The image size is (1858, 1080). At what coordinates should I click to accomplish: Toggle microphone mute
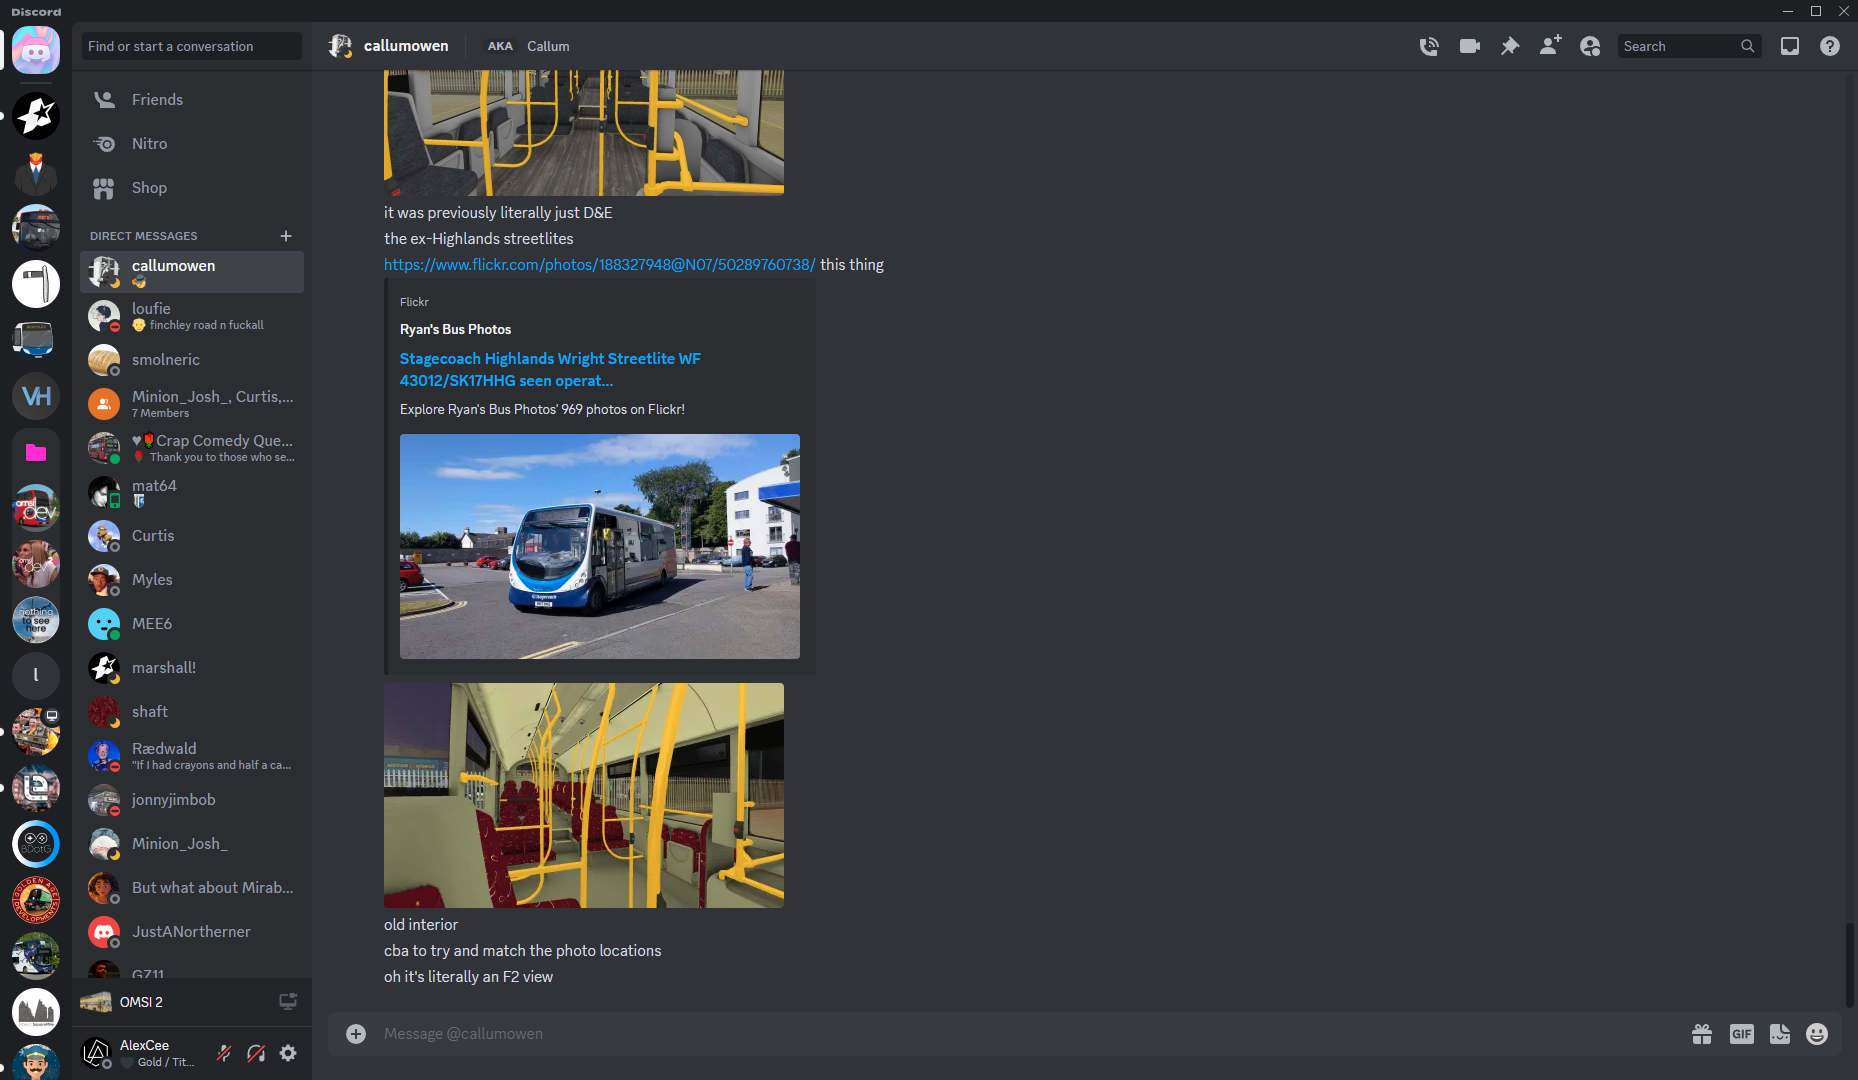point(224,1053)
